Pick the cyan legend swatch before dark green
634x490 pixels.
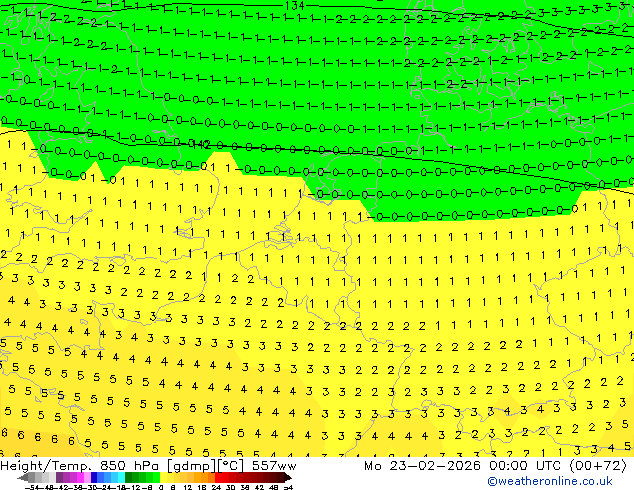(122, 477)
